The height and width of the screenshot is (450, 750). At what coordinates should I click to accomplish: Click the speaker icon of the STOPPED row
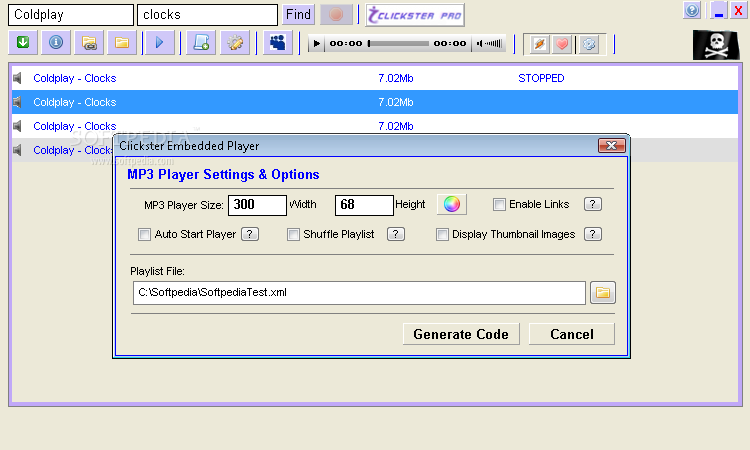click(x=17, y=78)
